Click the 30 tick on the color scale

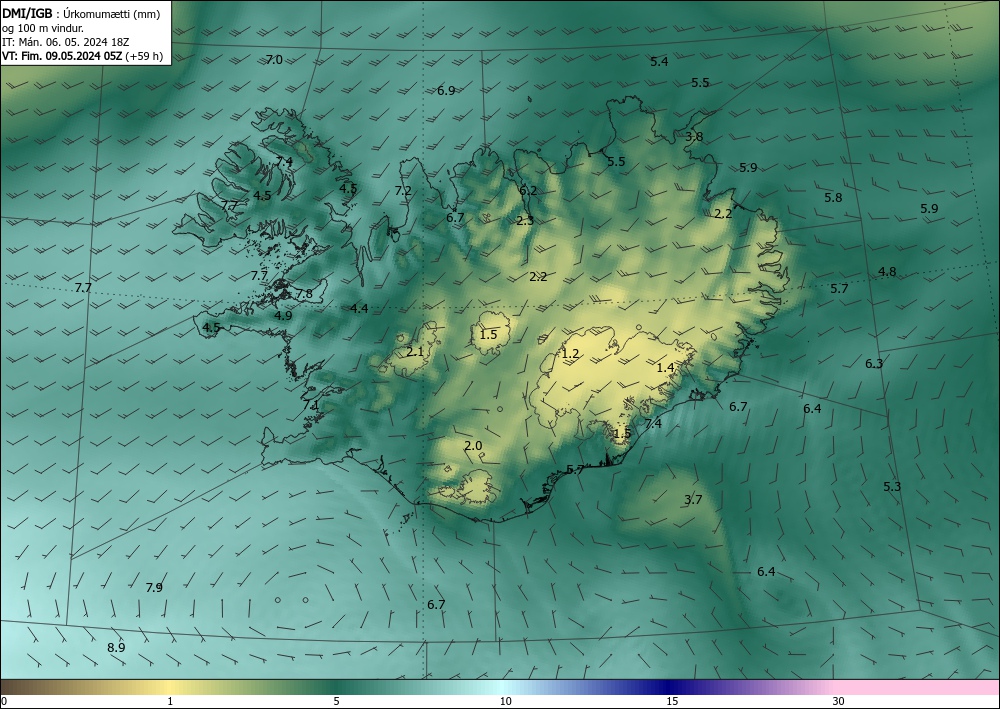click(x=839, y=701)
